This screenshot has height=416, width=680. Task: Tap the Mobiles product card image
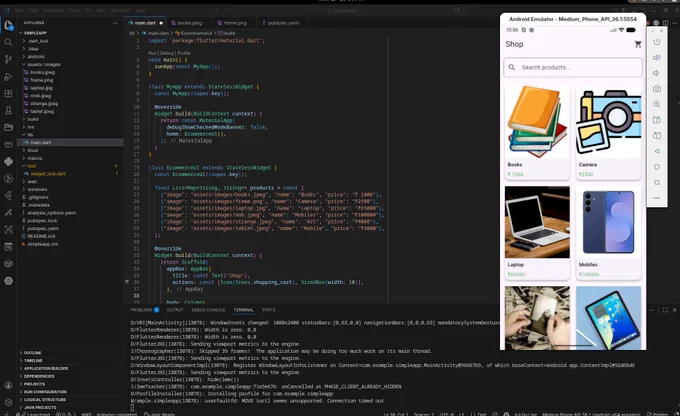pyautogui.click(x=608, y=222)
